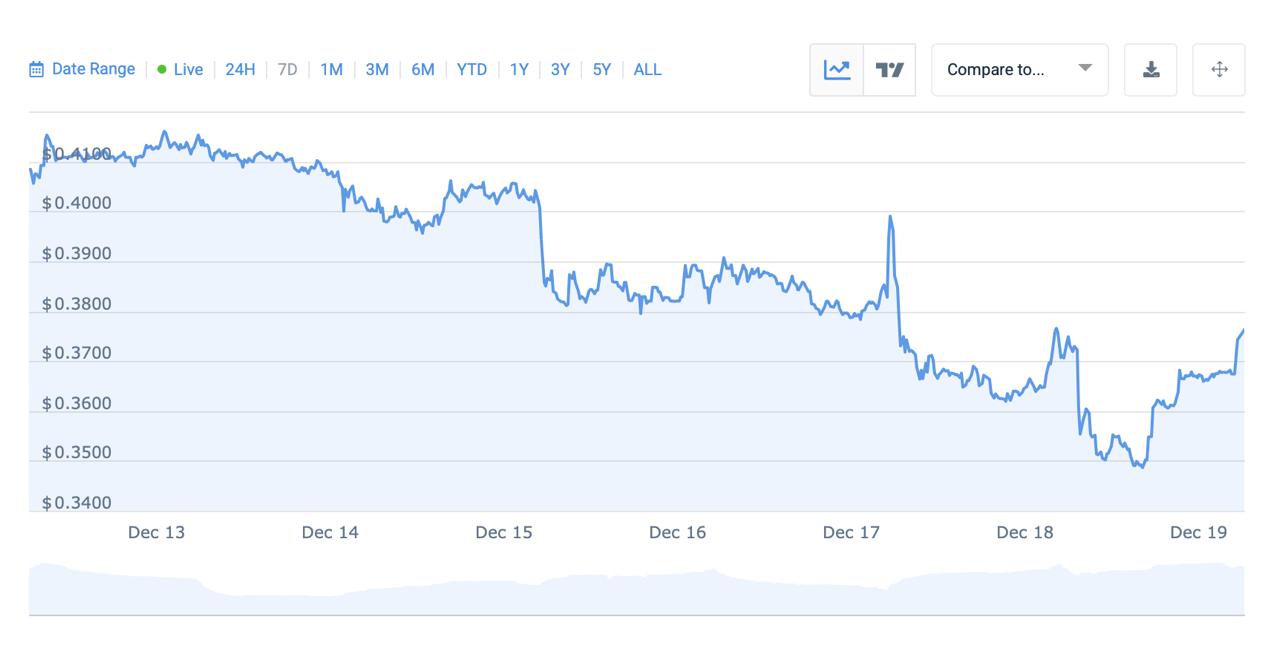Open the 1Y view
This screenshot has width=1280, height=646.
(519, 69)
